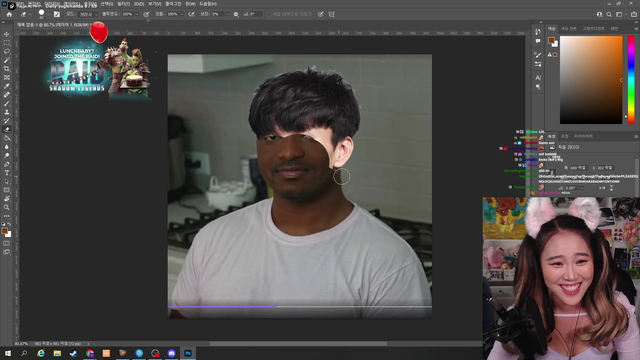Open the Edit Toolbar ellipsis
The height and width of the screenshot is (360, 640).
point(7,216)
